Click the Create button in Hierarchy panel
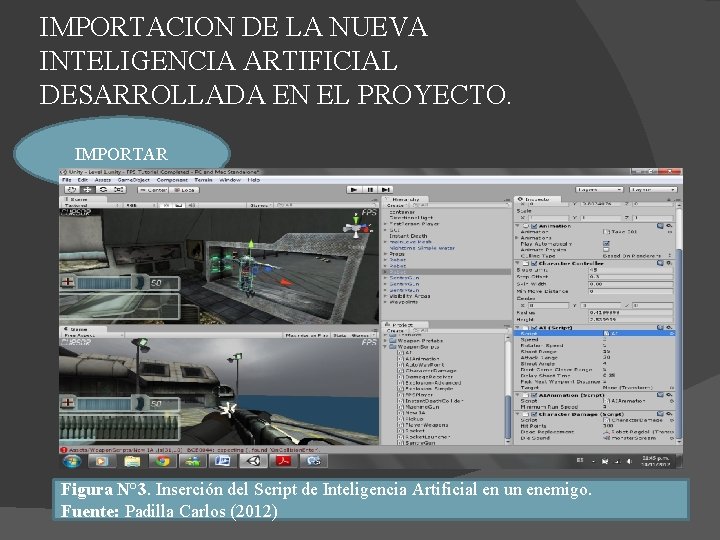 coord(395,205)
